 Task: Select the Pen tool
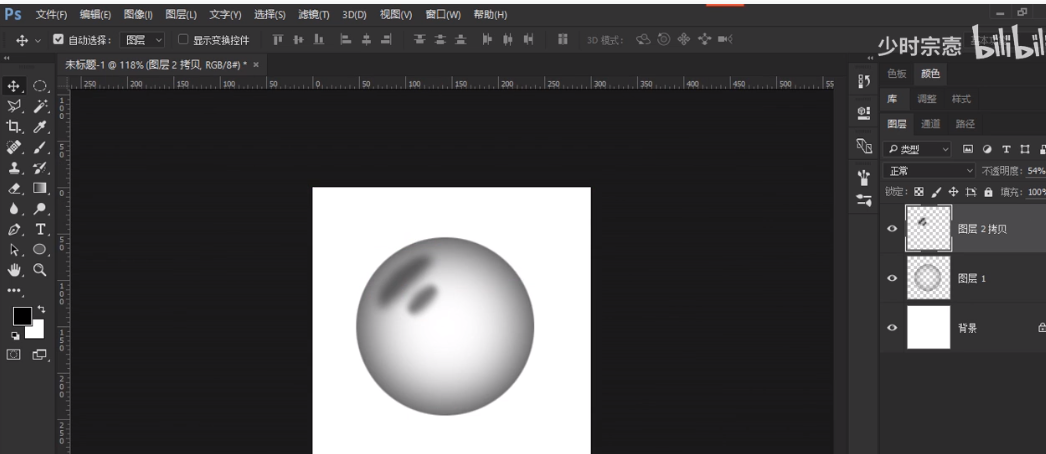pyautogui.click(x=14, y=229)
